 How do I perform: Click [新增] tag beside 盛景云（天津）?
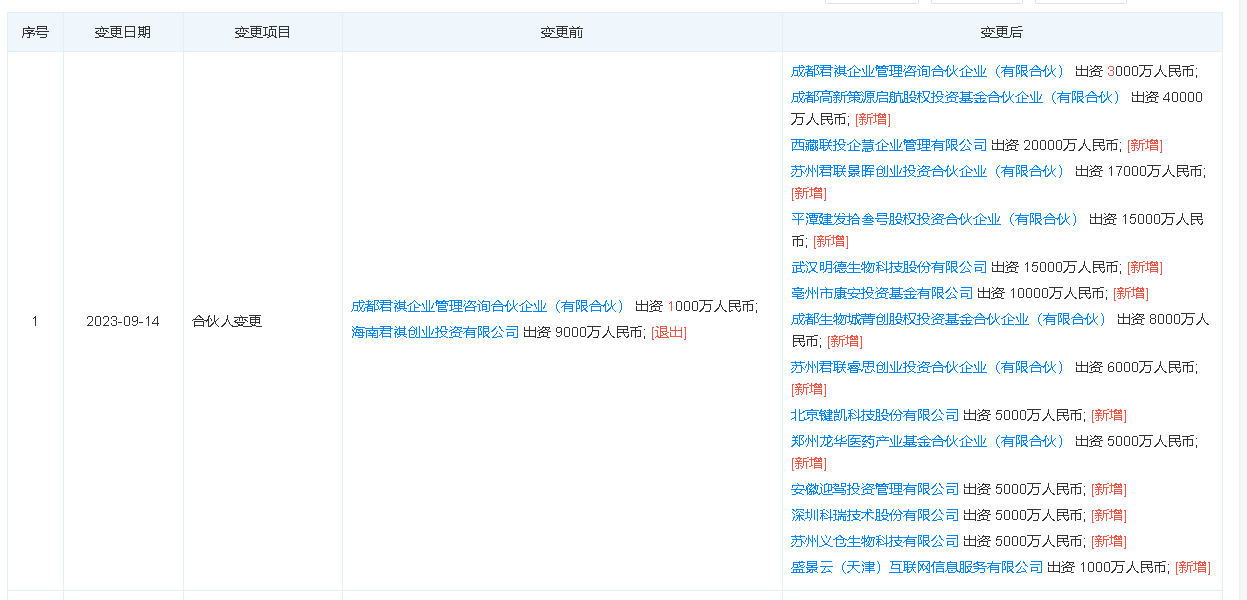1192,568
